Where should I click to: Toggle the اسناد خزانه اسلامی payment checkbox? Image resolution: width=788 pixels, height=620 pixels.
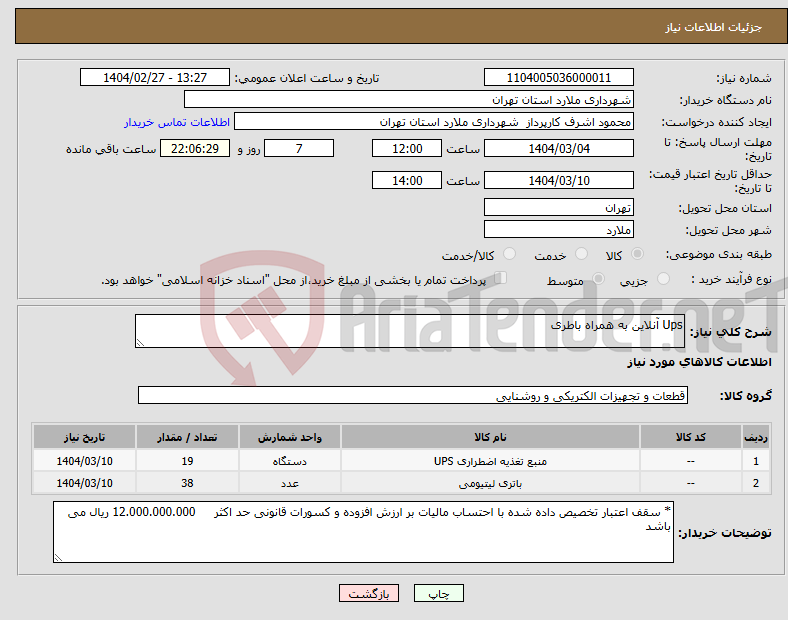pos(500,278)
